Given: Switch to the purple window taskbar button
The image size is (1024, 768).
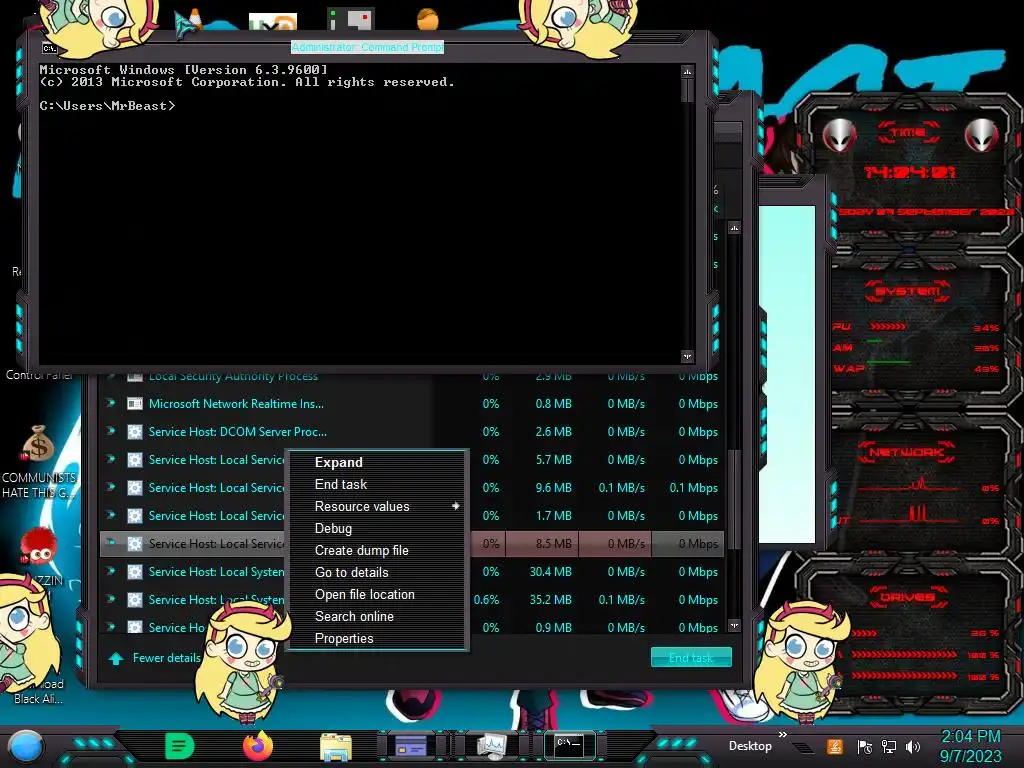Looking at the screenshot, I should point(411,746).
